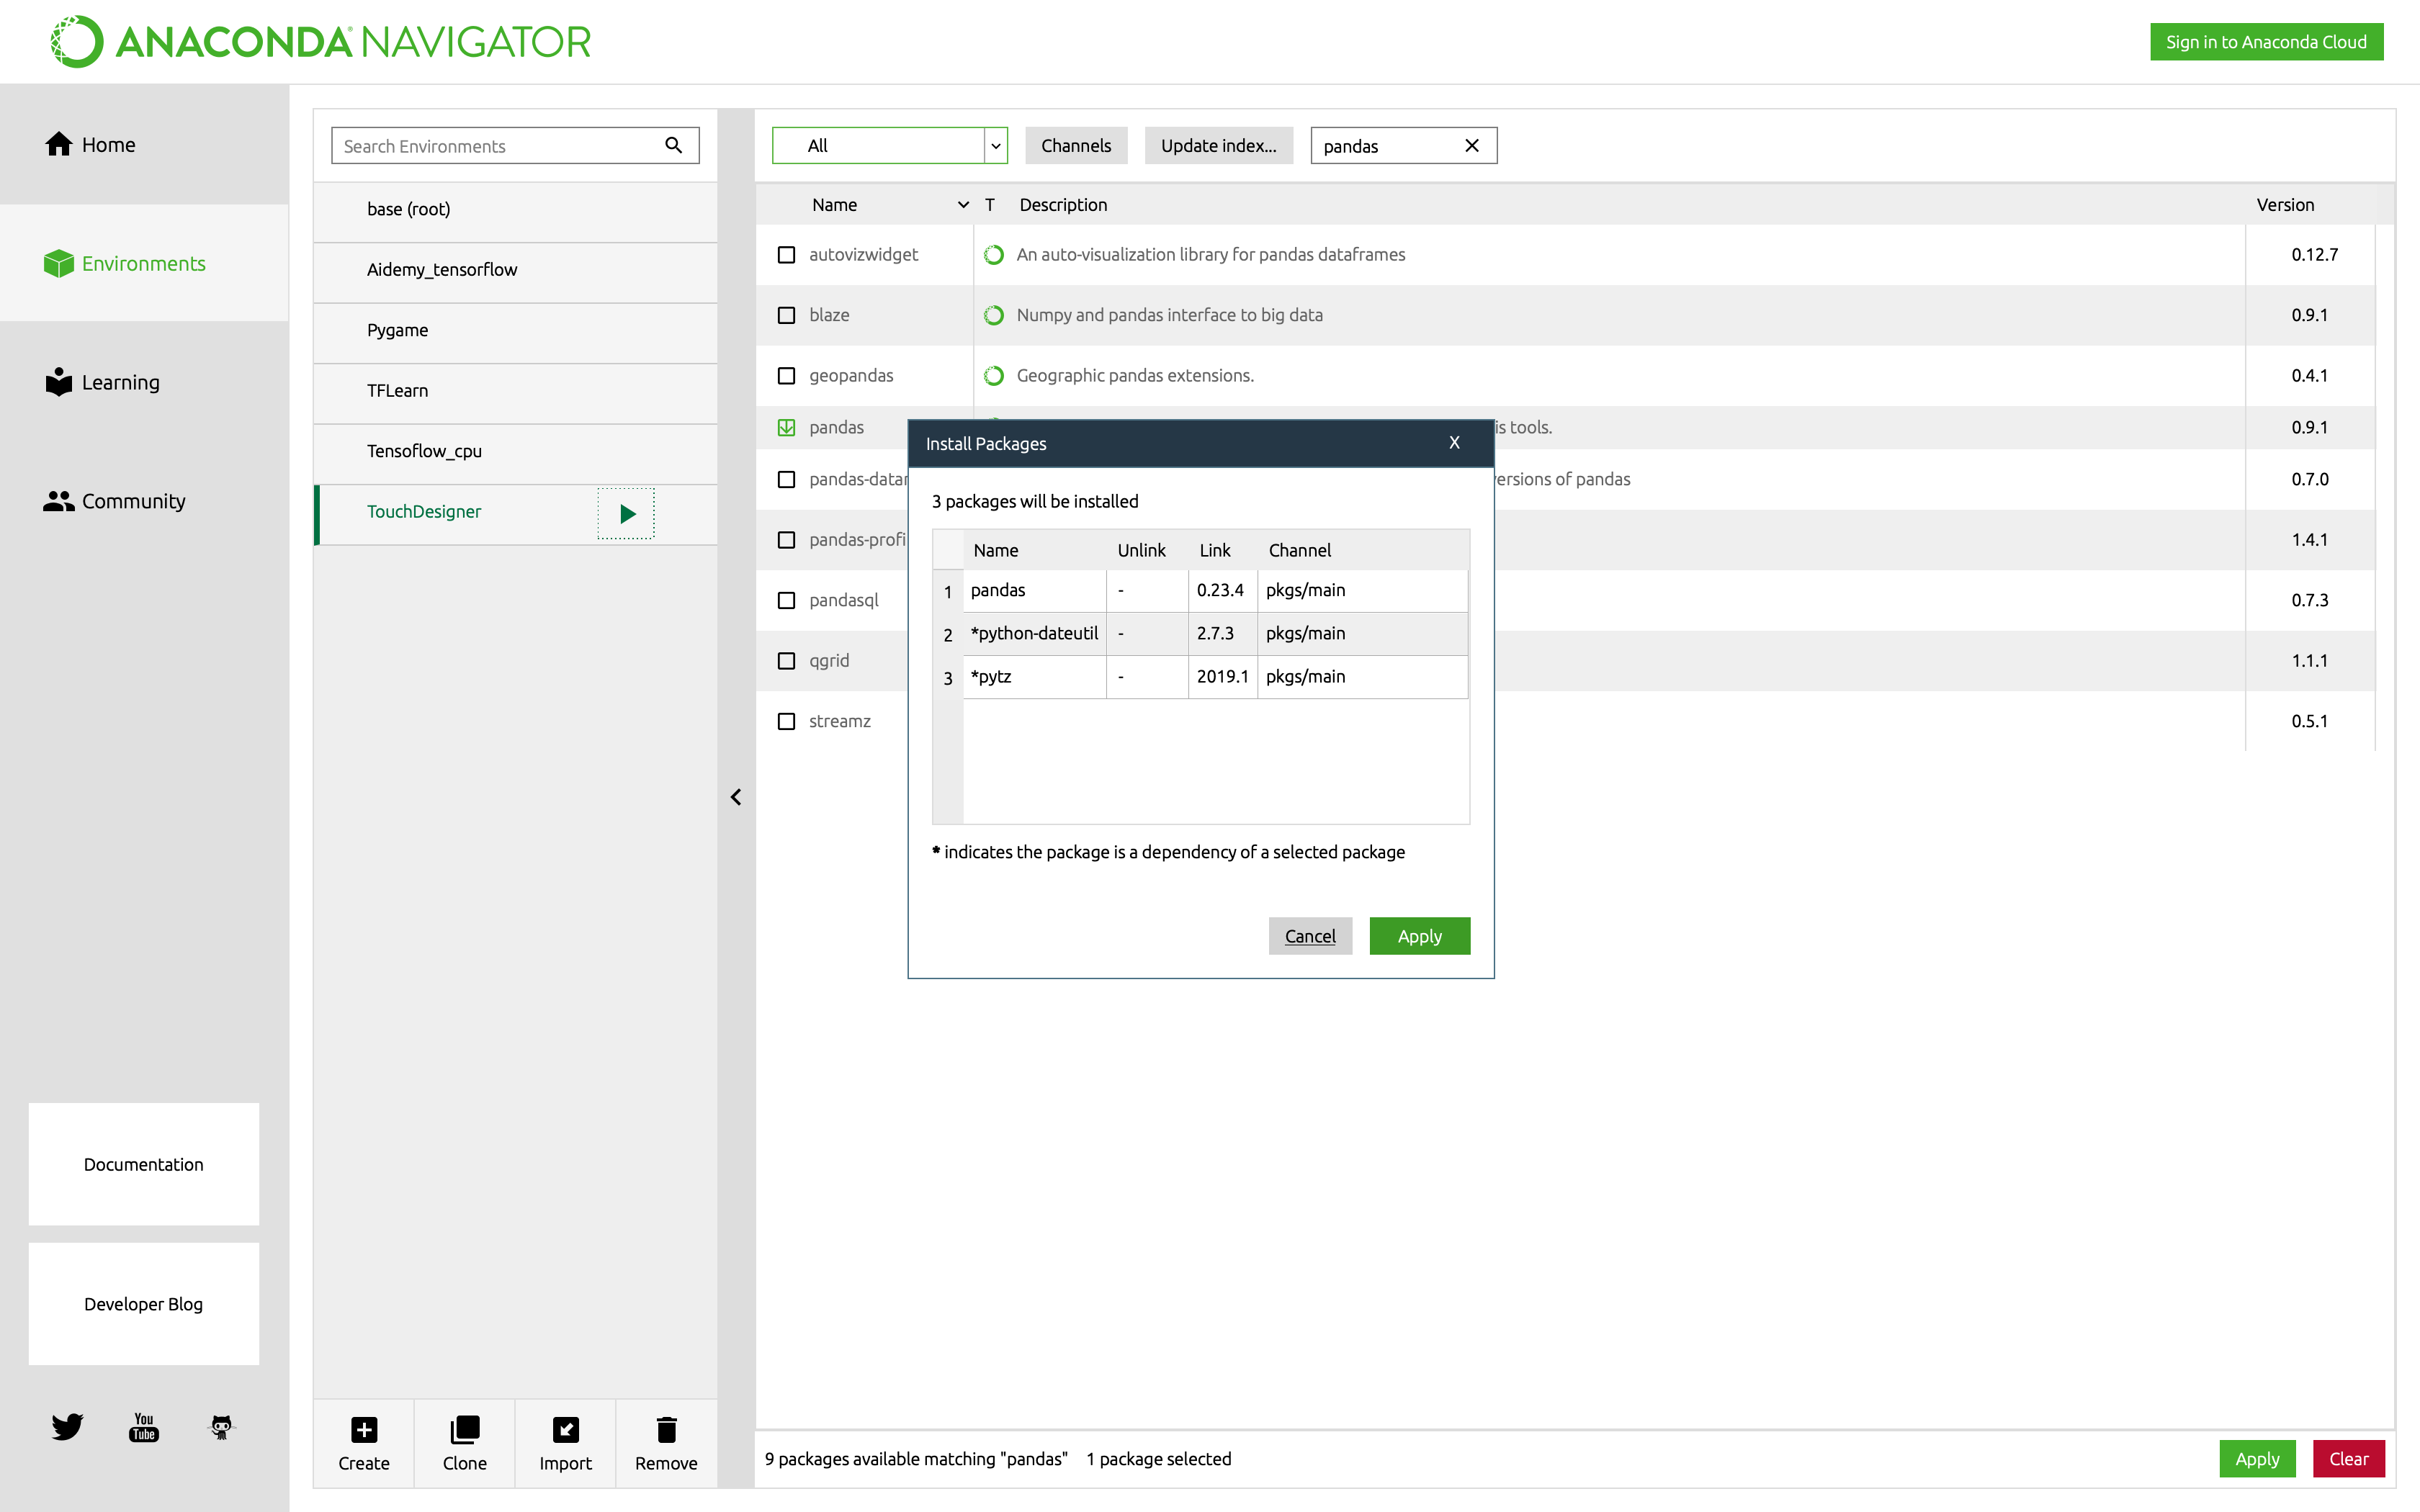Viewport: 2420px width, 1512px height.
Task: Click the Create environment plus icon
Action: coord(363,1429)
